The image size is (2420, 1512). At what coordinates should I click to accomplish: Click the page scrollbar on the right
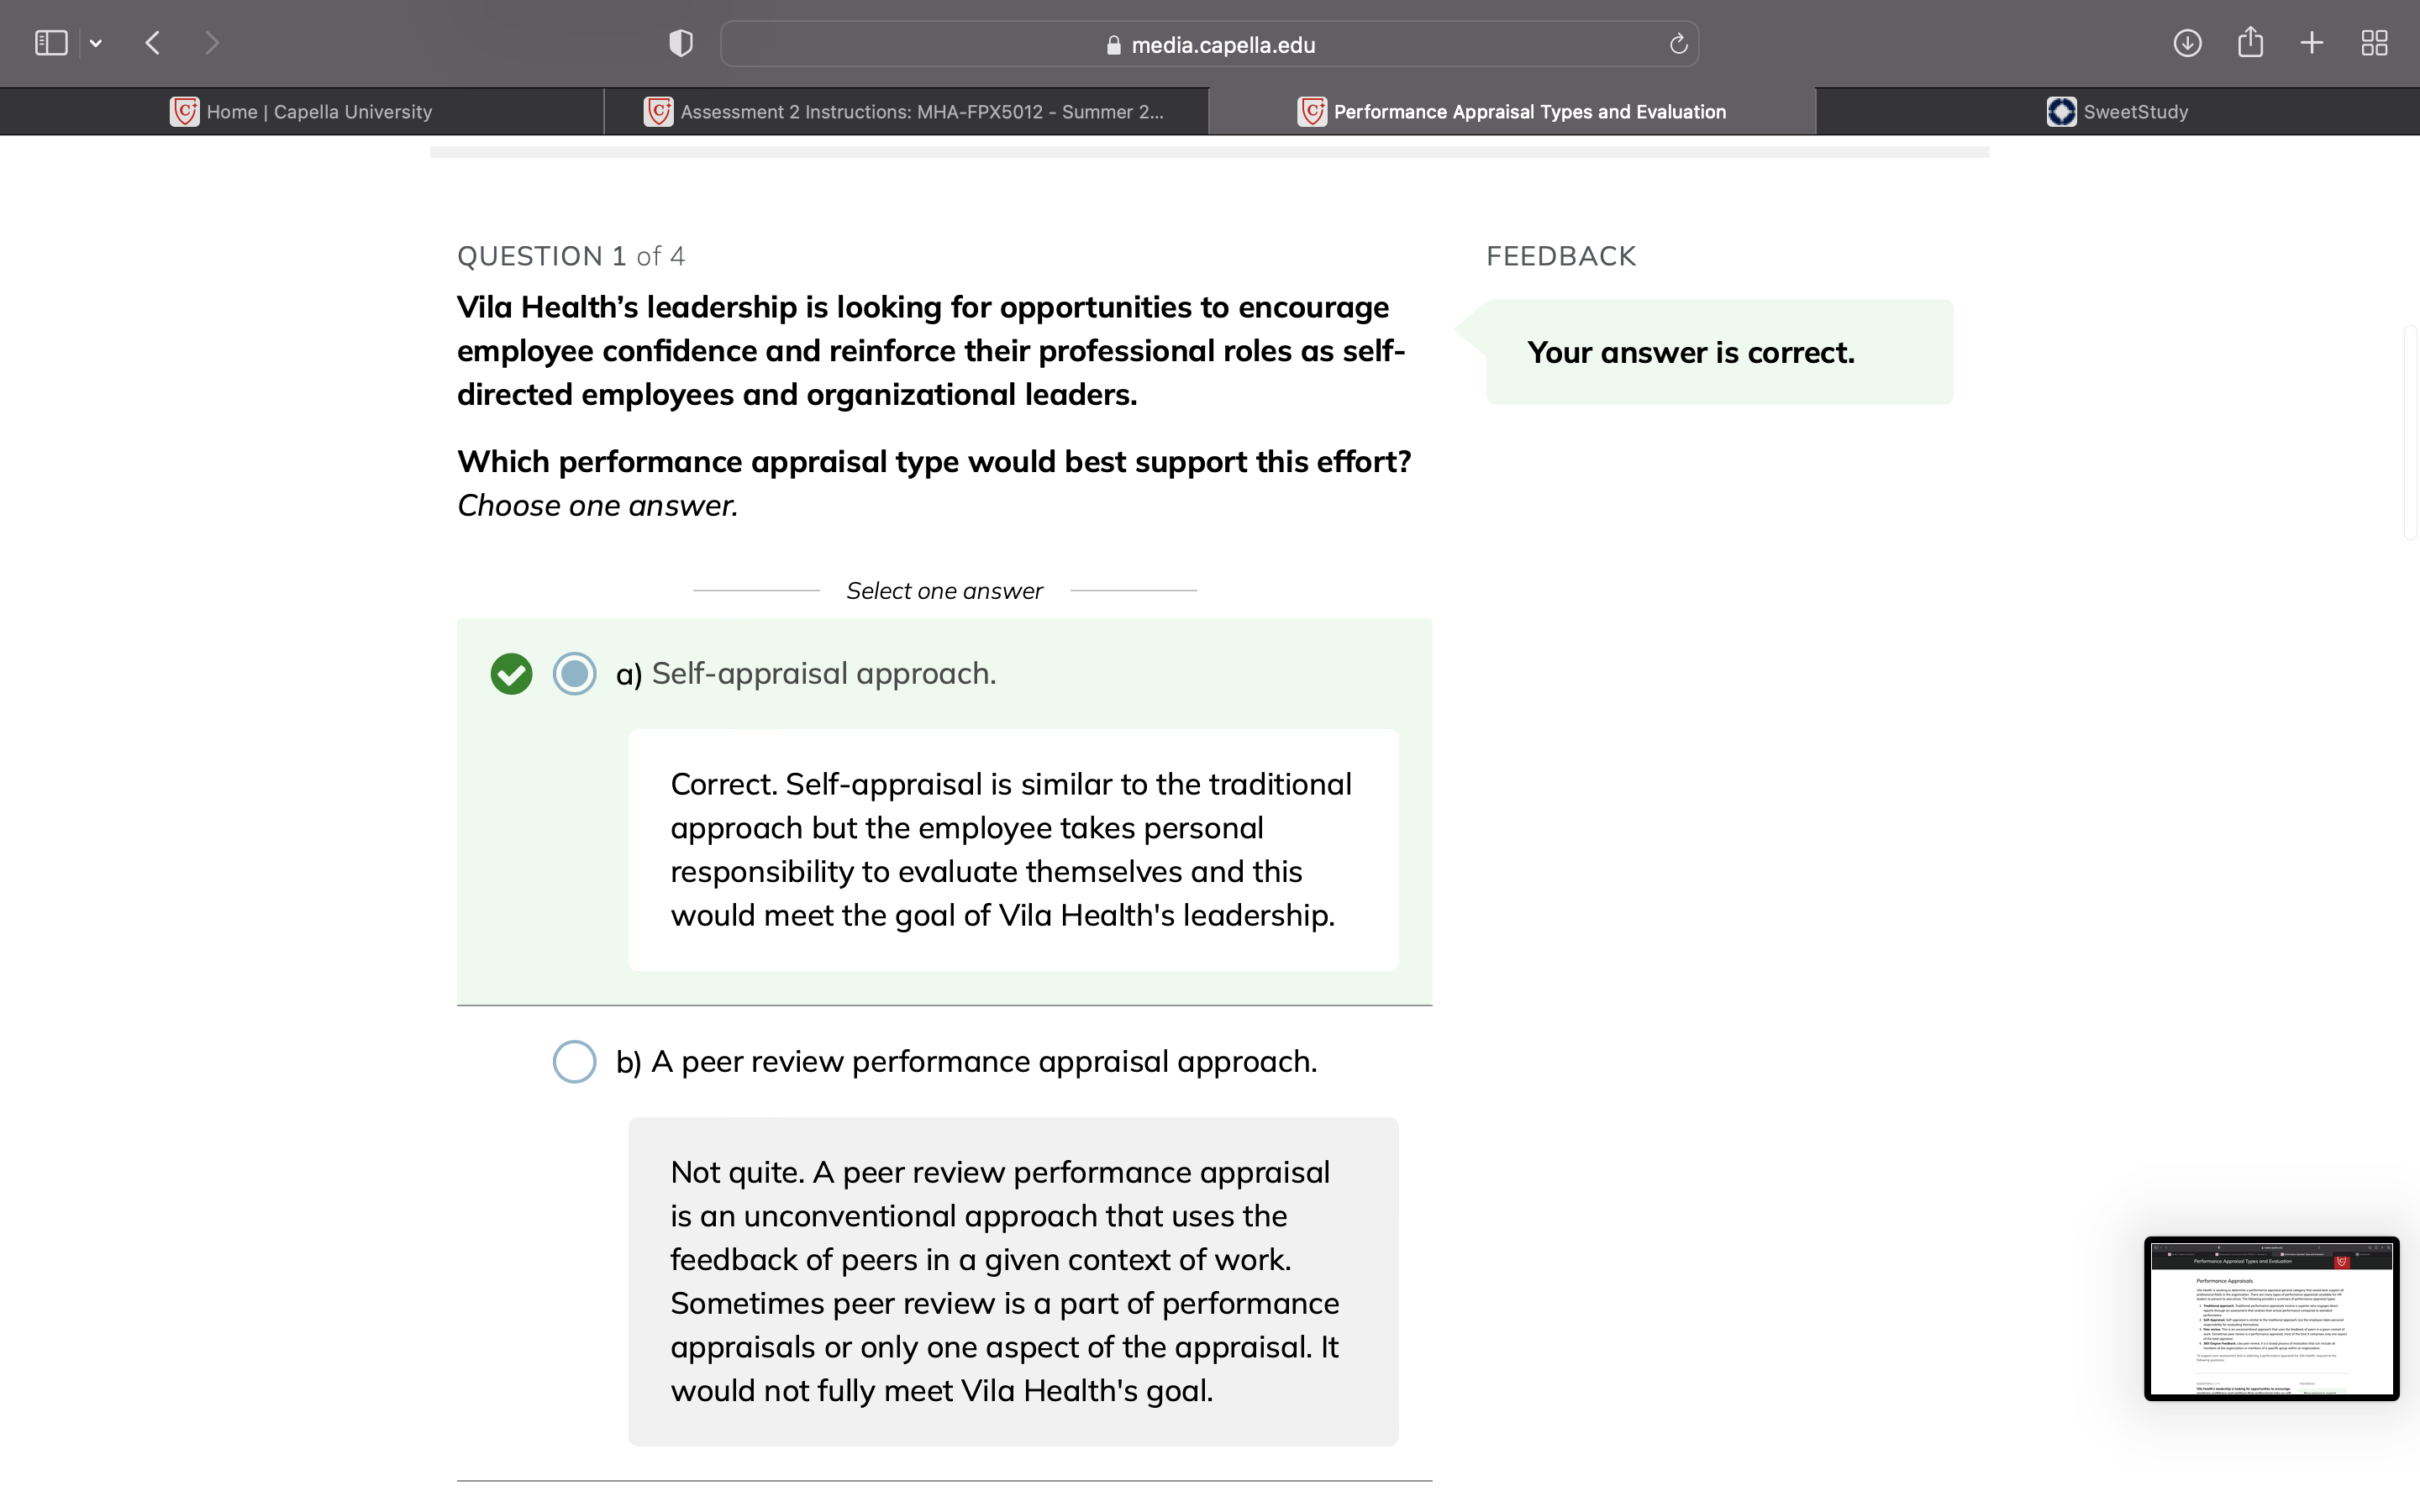(2411, 432)
